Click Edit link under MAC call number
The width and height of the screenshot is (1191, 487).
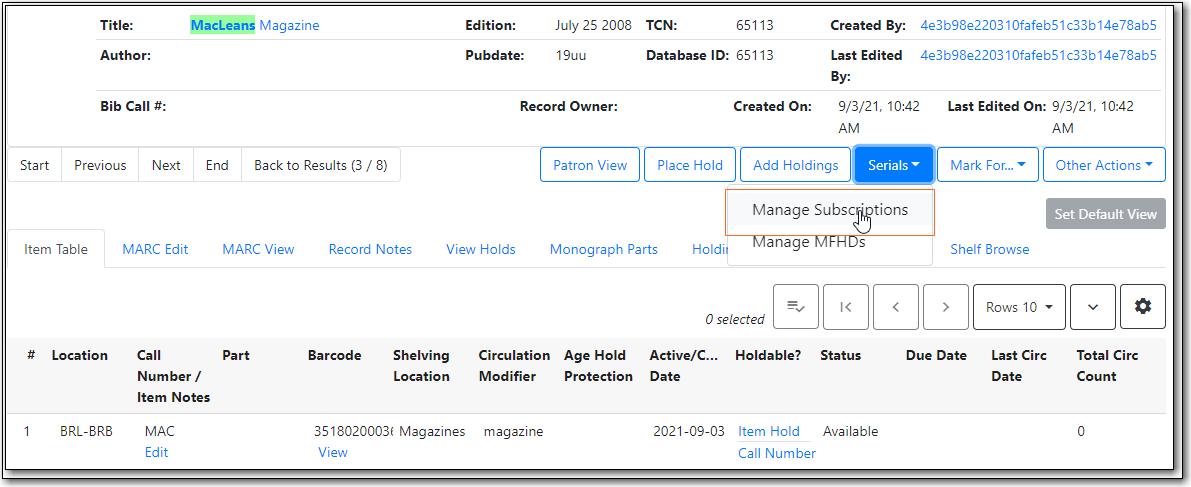pyautogui.click(x=156, y=453)
